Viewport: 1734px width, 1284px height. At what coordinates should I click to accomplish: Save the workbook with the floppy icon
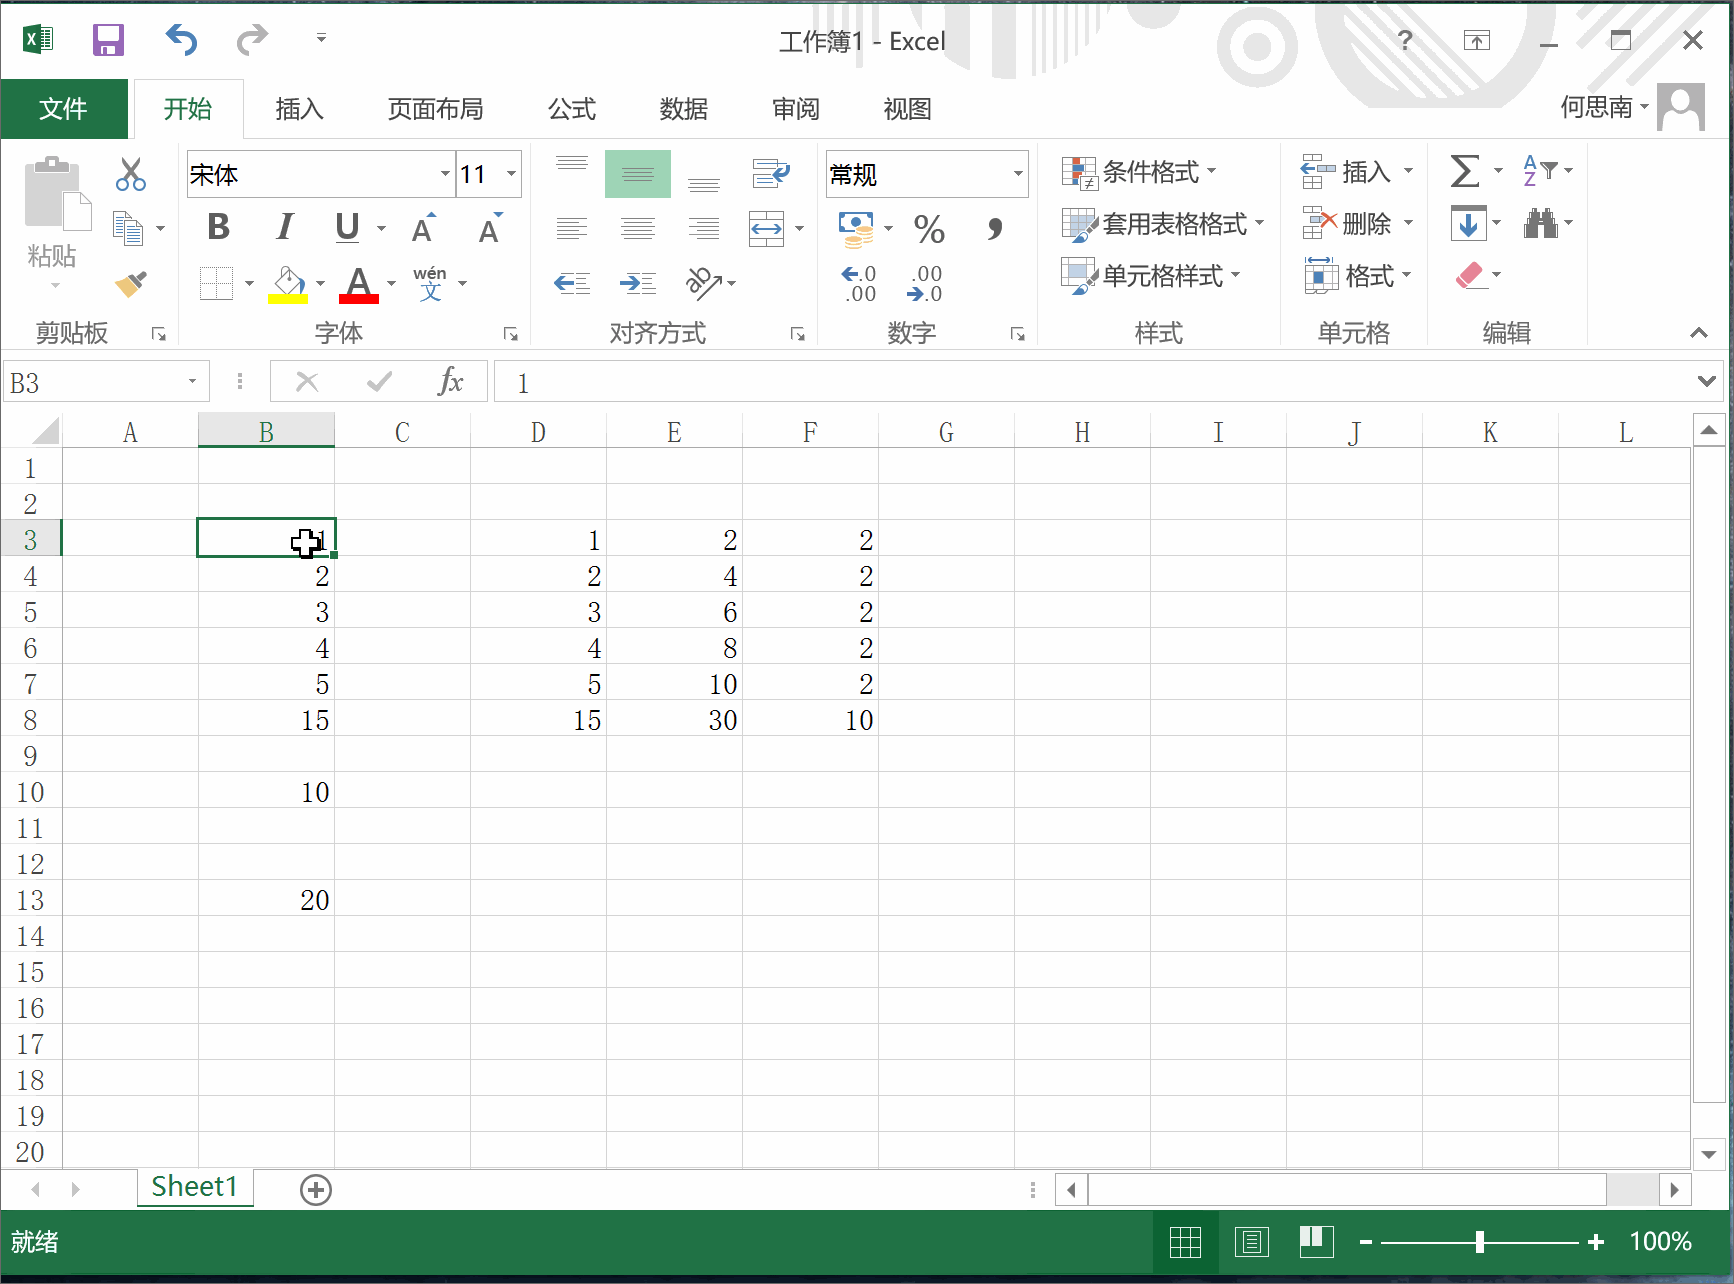pyautogui.click(x=108, y=40)
